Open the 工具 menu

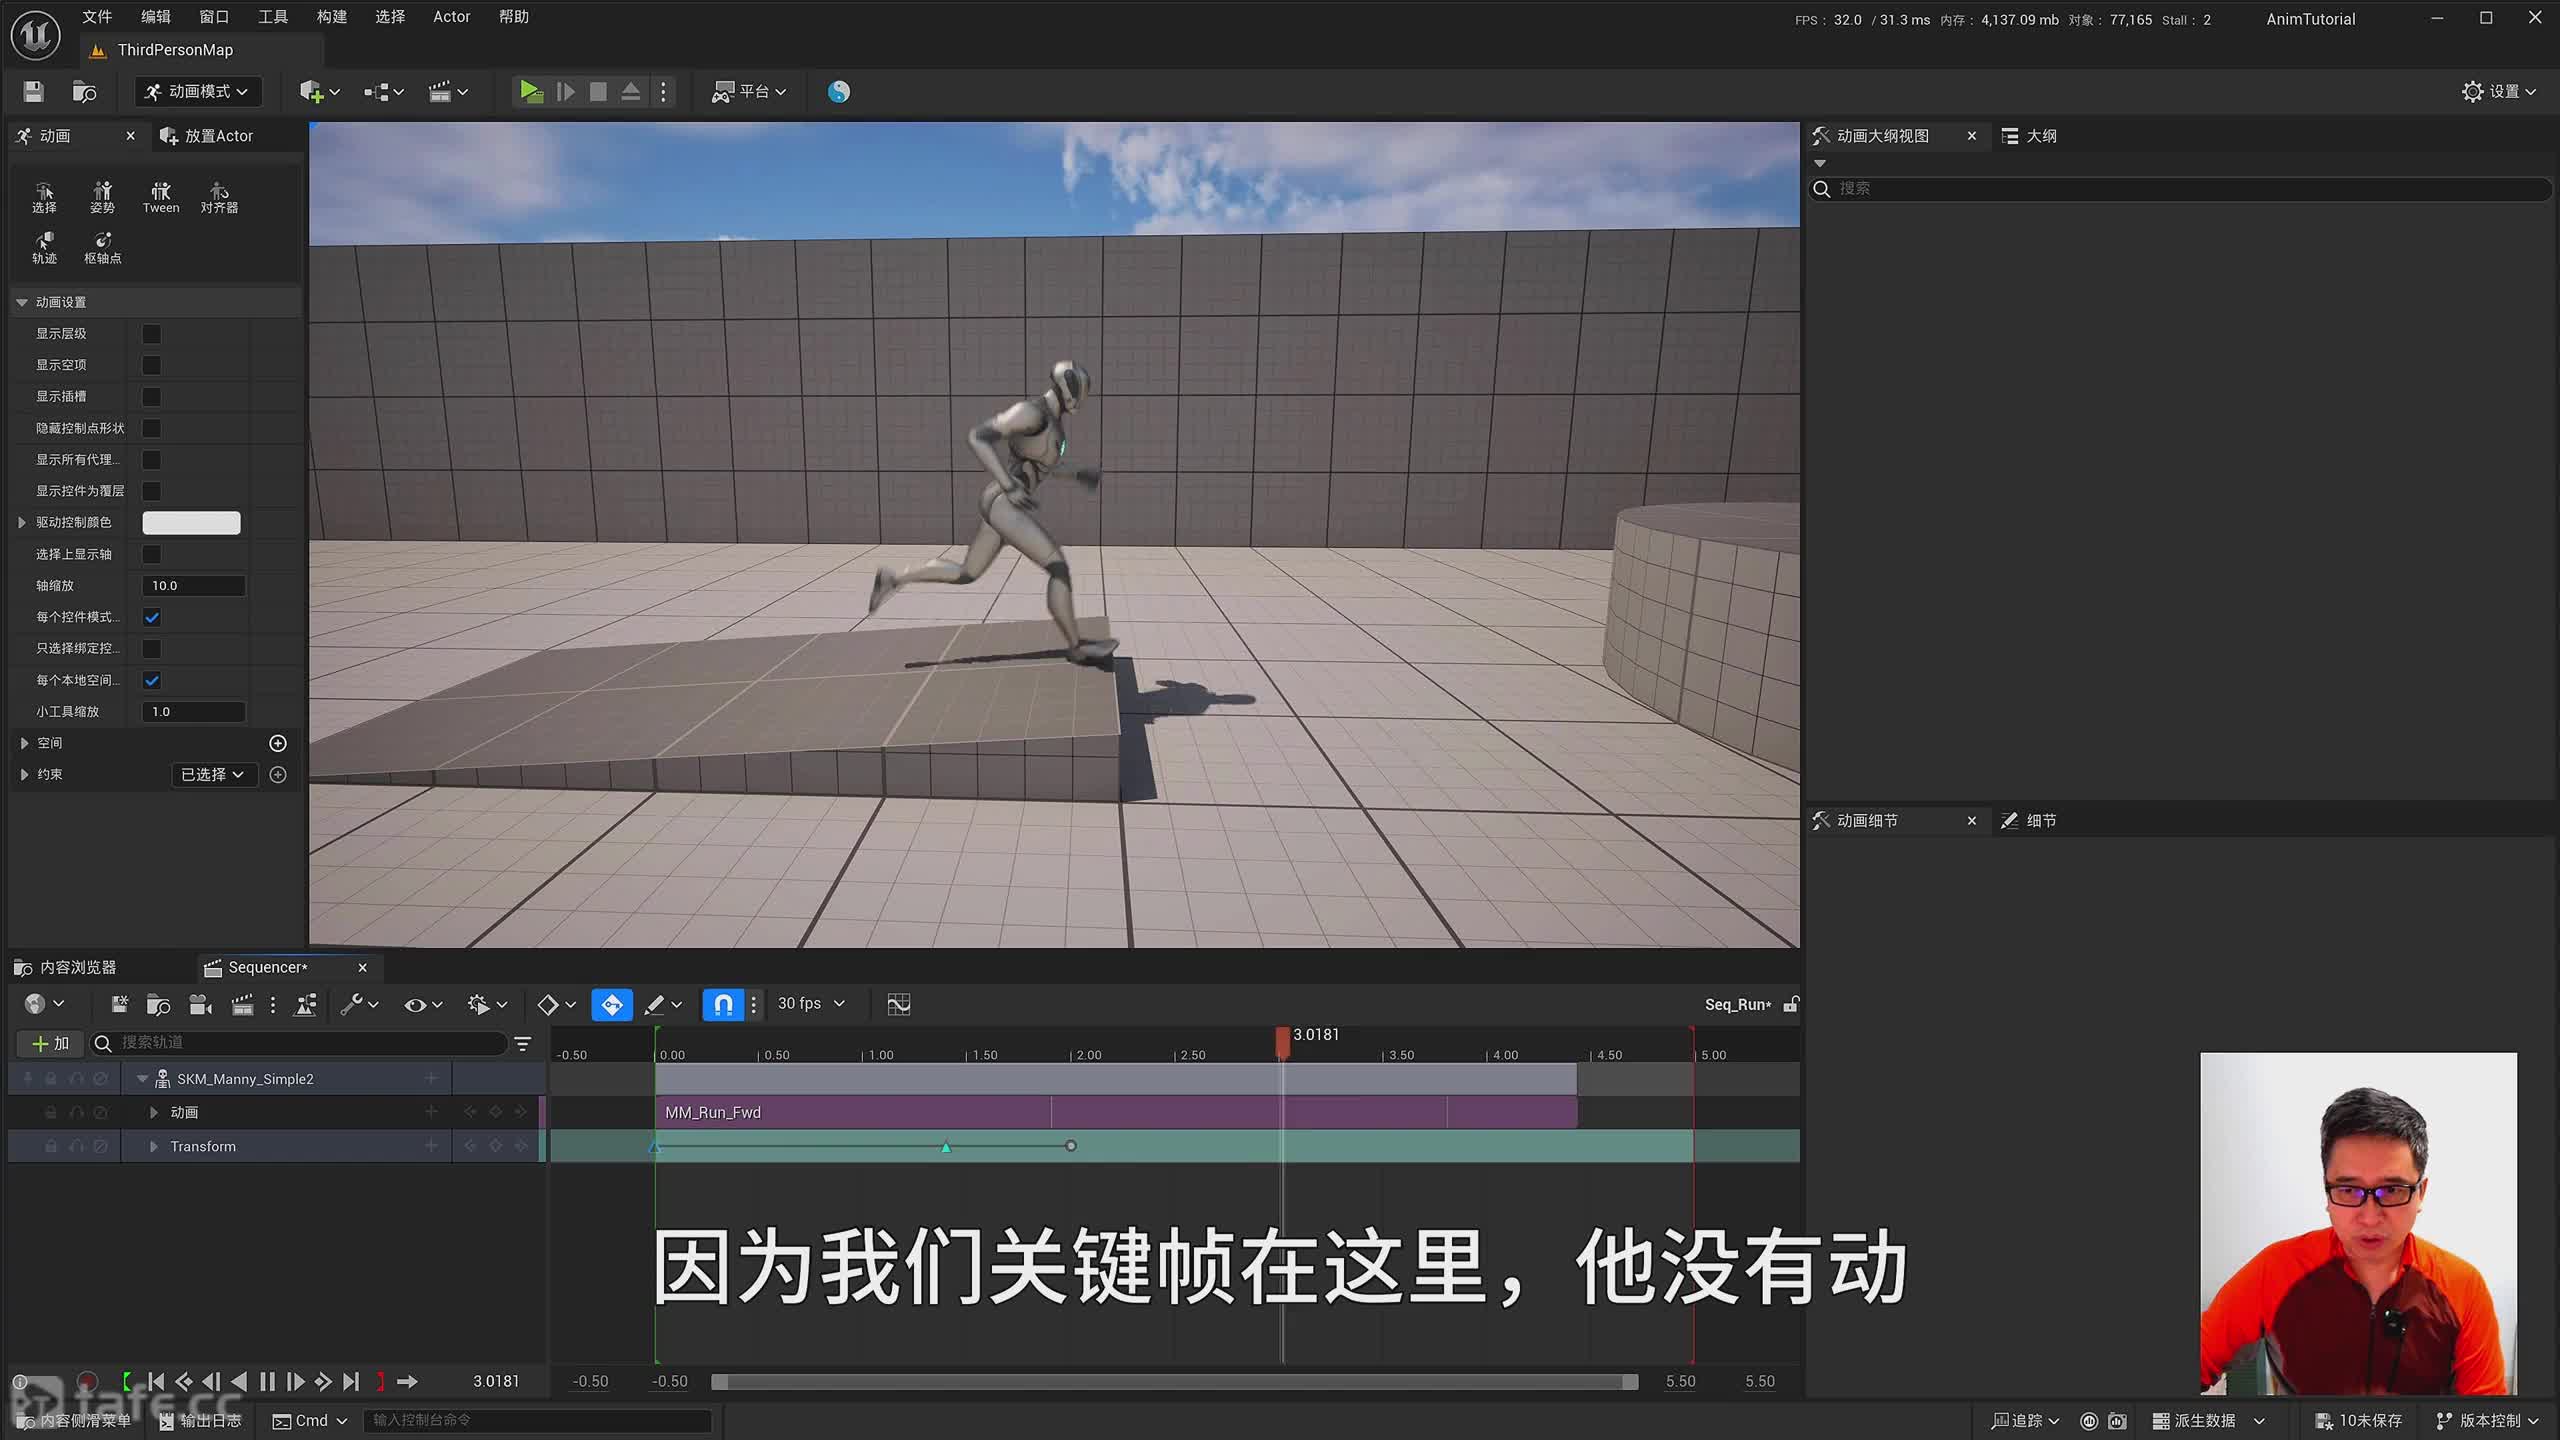[x=272, y=17]
